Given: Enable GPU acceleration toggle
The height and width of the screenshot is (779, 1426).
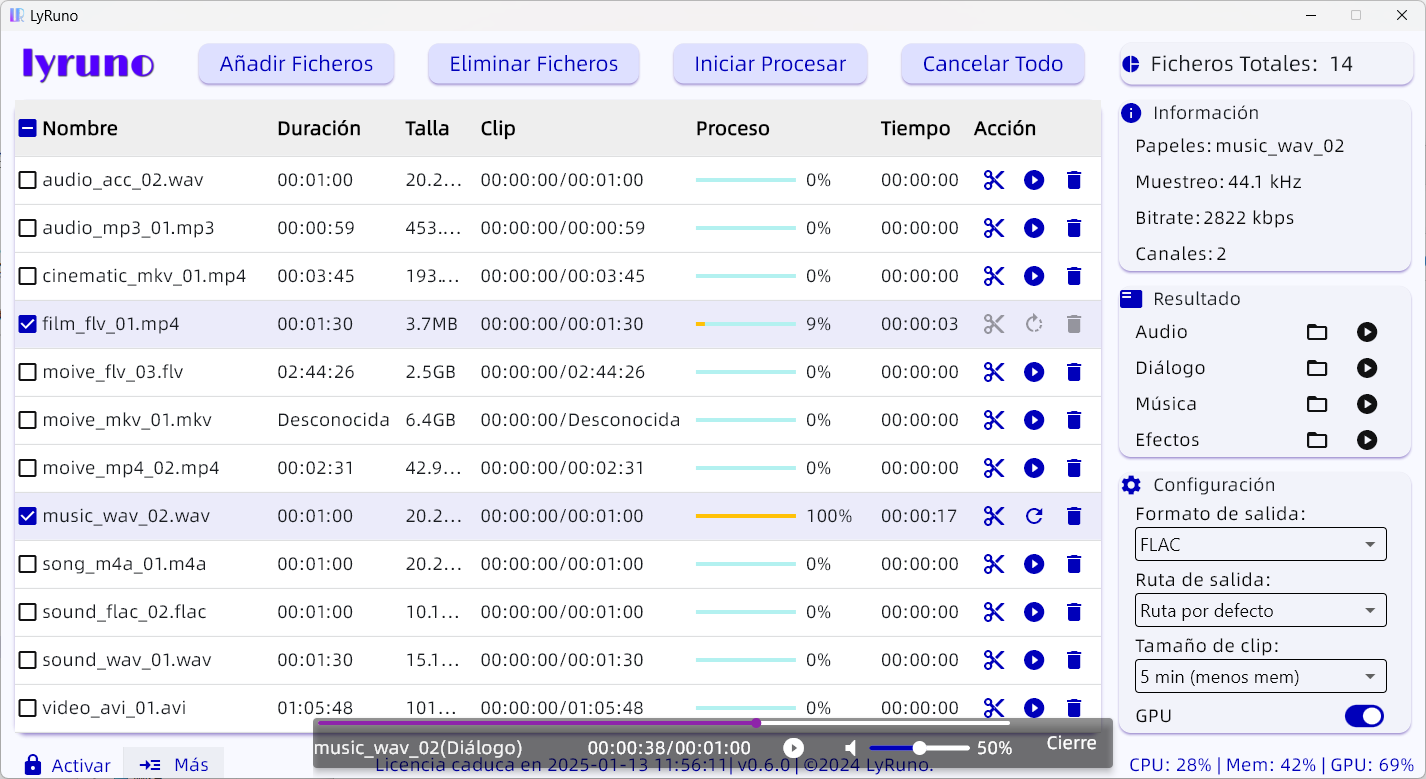Looking at the screenshot, I should click(1363, 716).
